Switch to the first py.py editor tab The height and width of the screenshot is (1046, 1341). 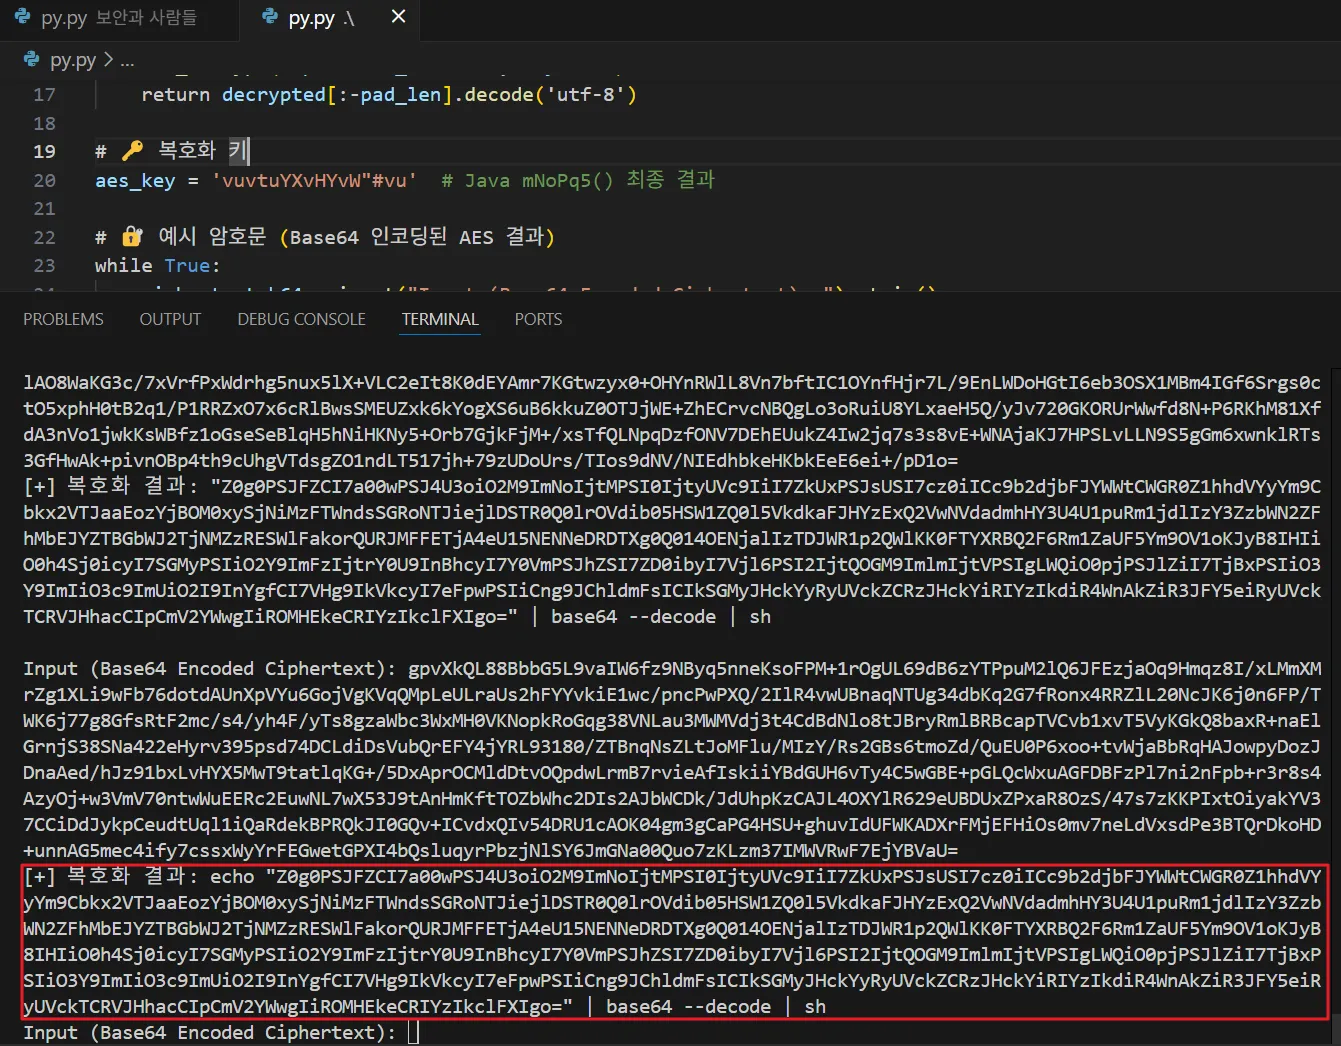coord(118,18)
